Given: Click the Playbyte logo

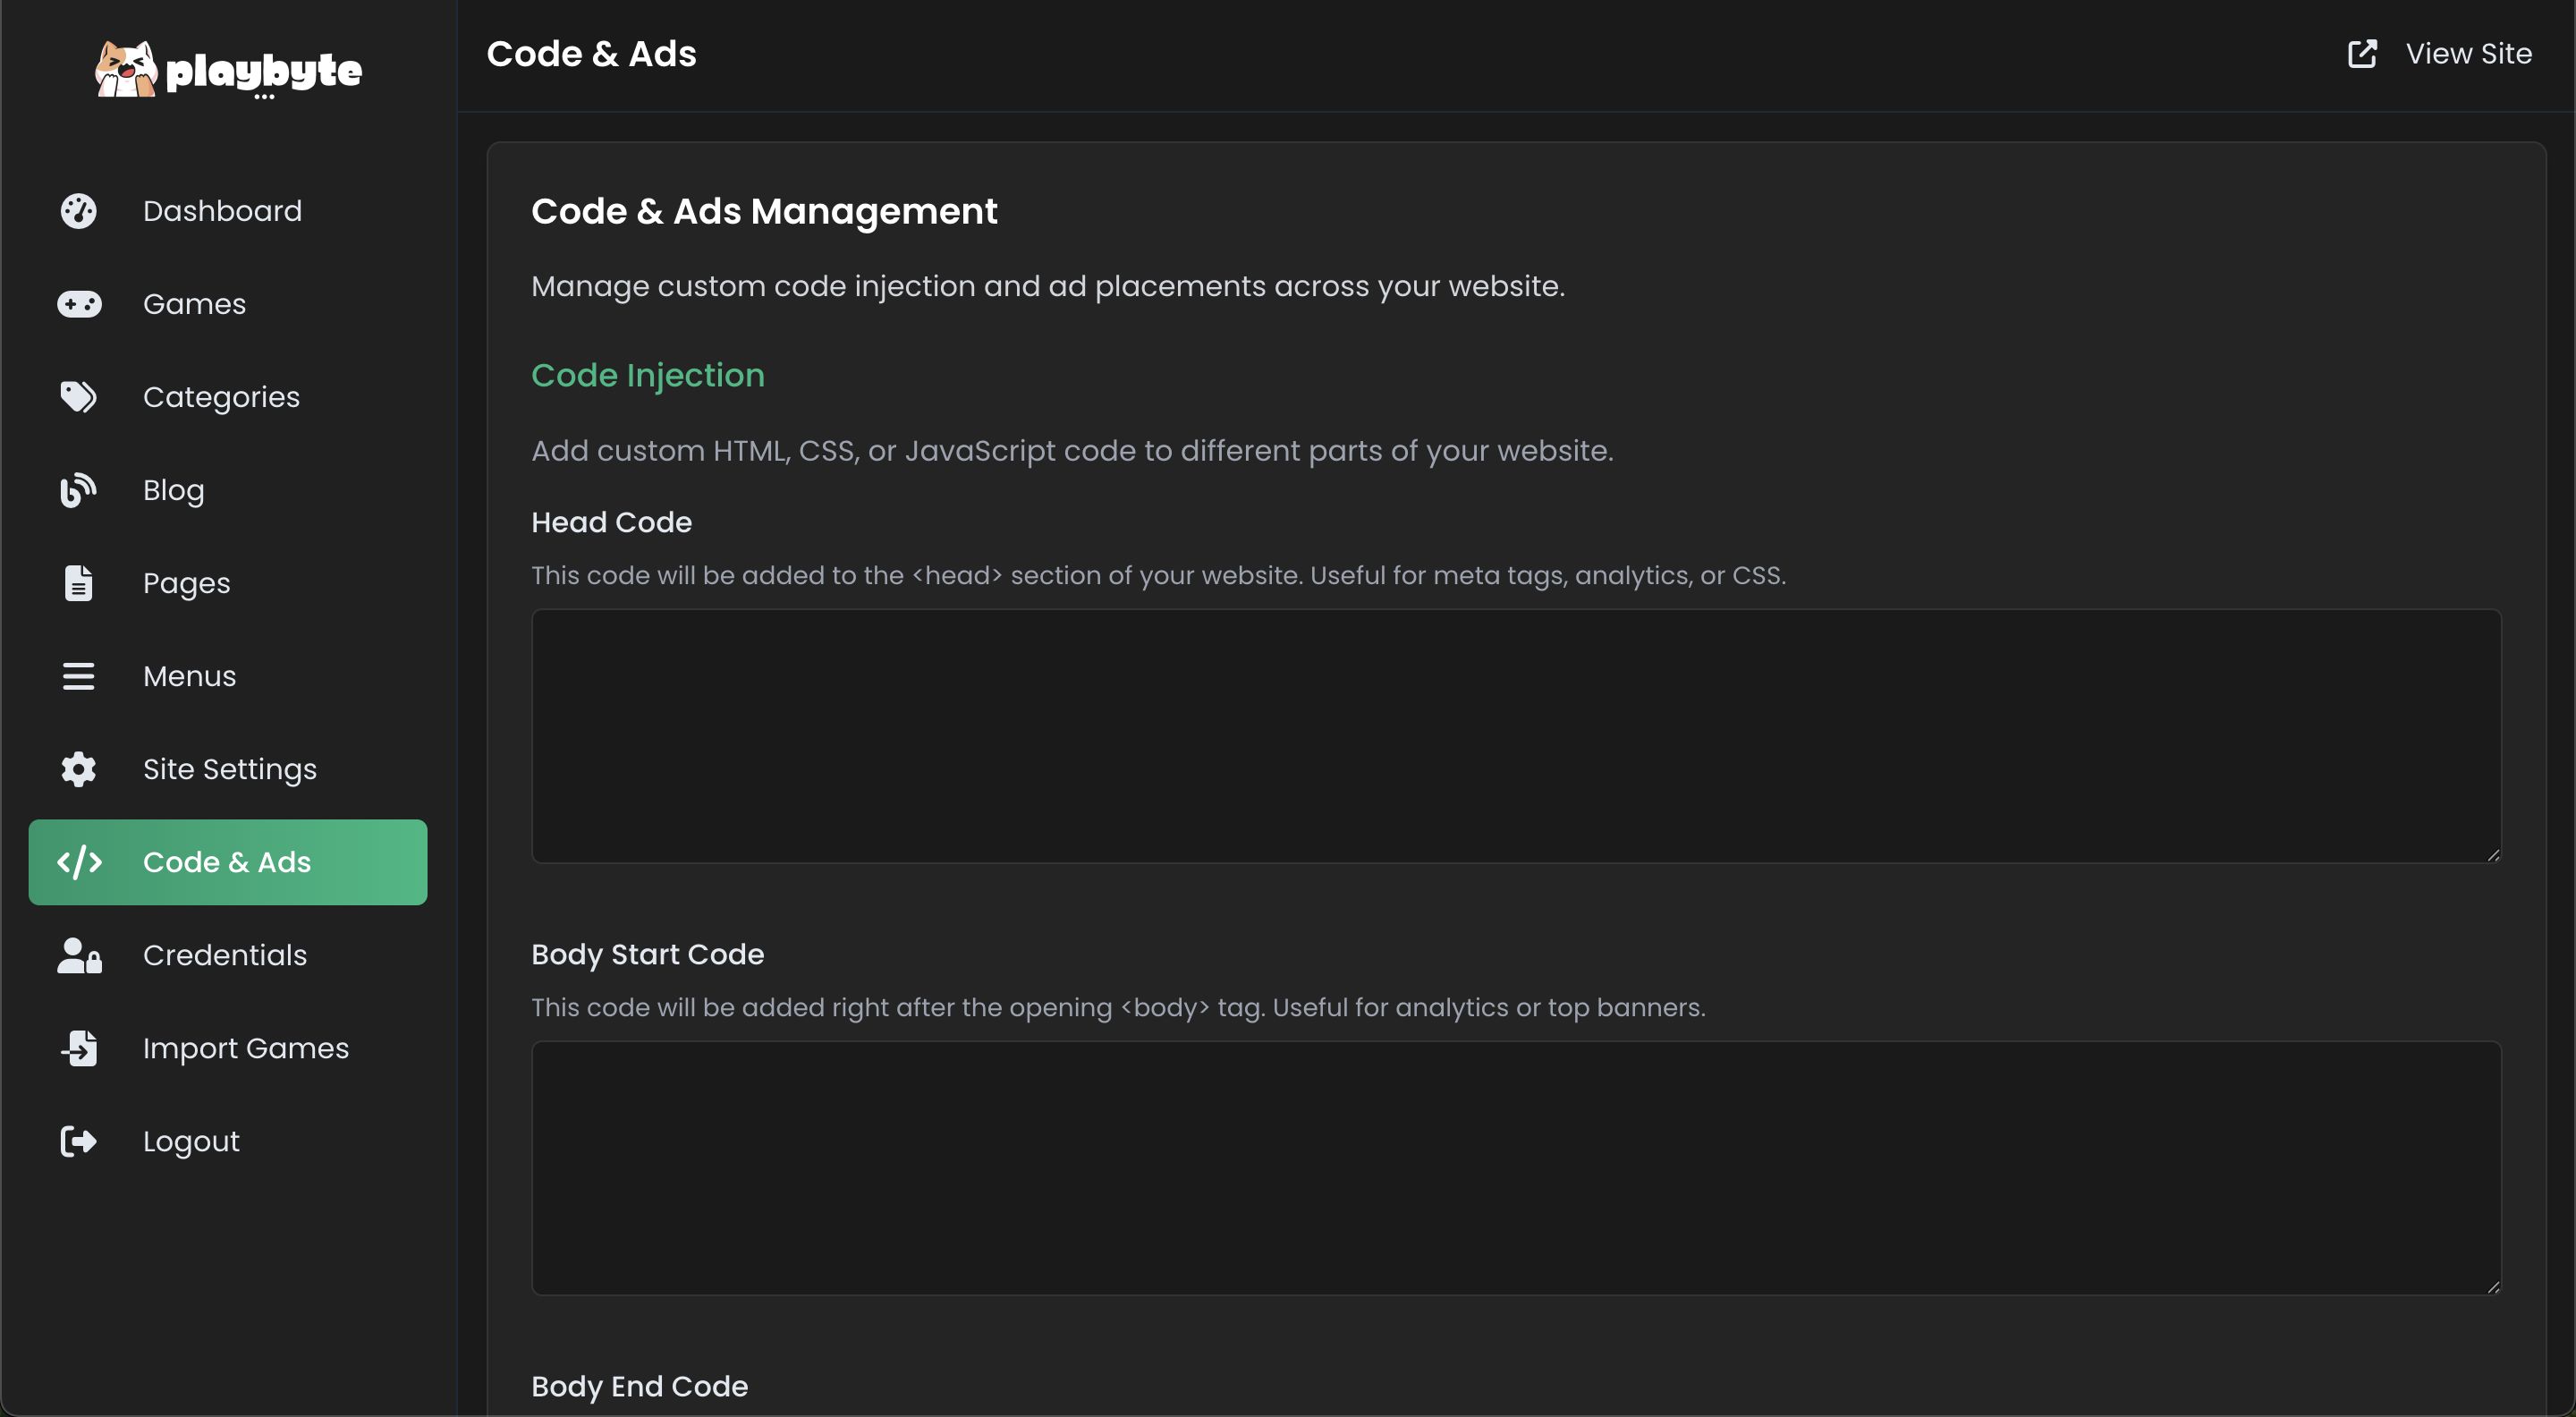Looking at the screenshot, I should [229, 70].
